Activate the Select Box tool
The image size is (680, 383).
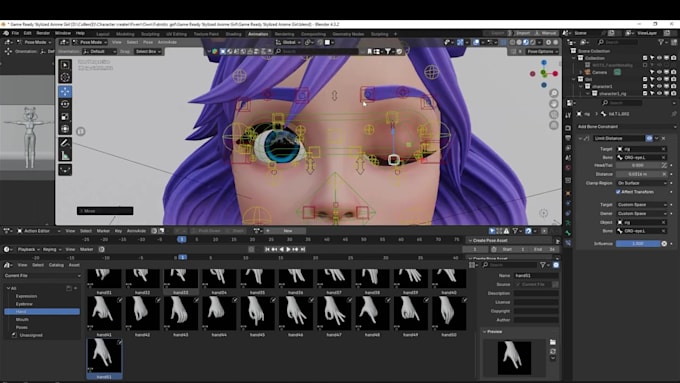coord(65,65)
